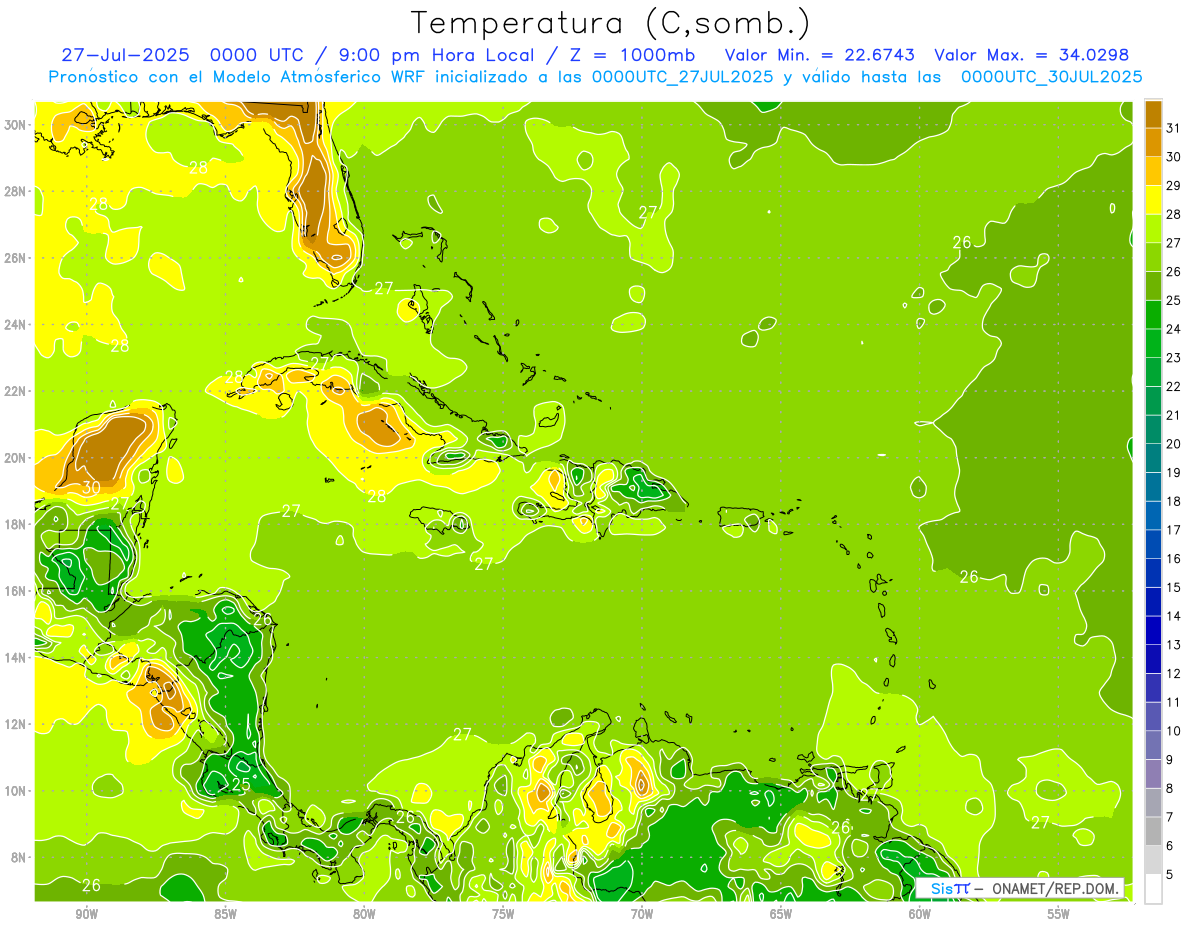Click the ONAMET/REP.DOM. credit label
Image resolution: width=1200 pixels, height=927 pixels.
(1055, 888)
